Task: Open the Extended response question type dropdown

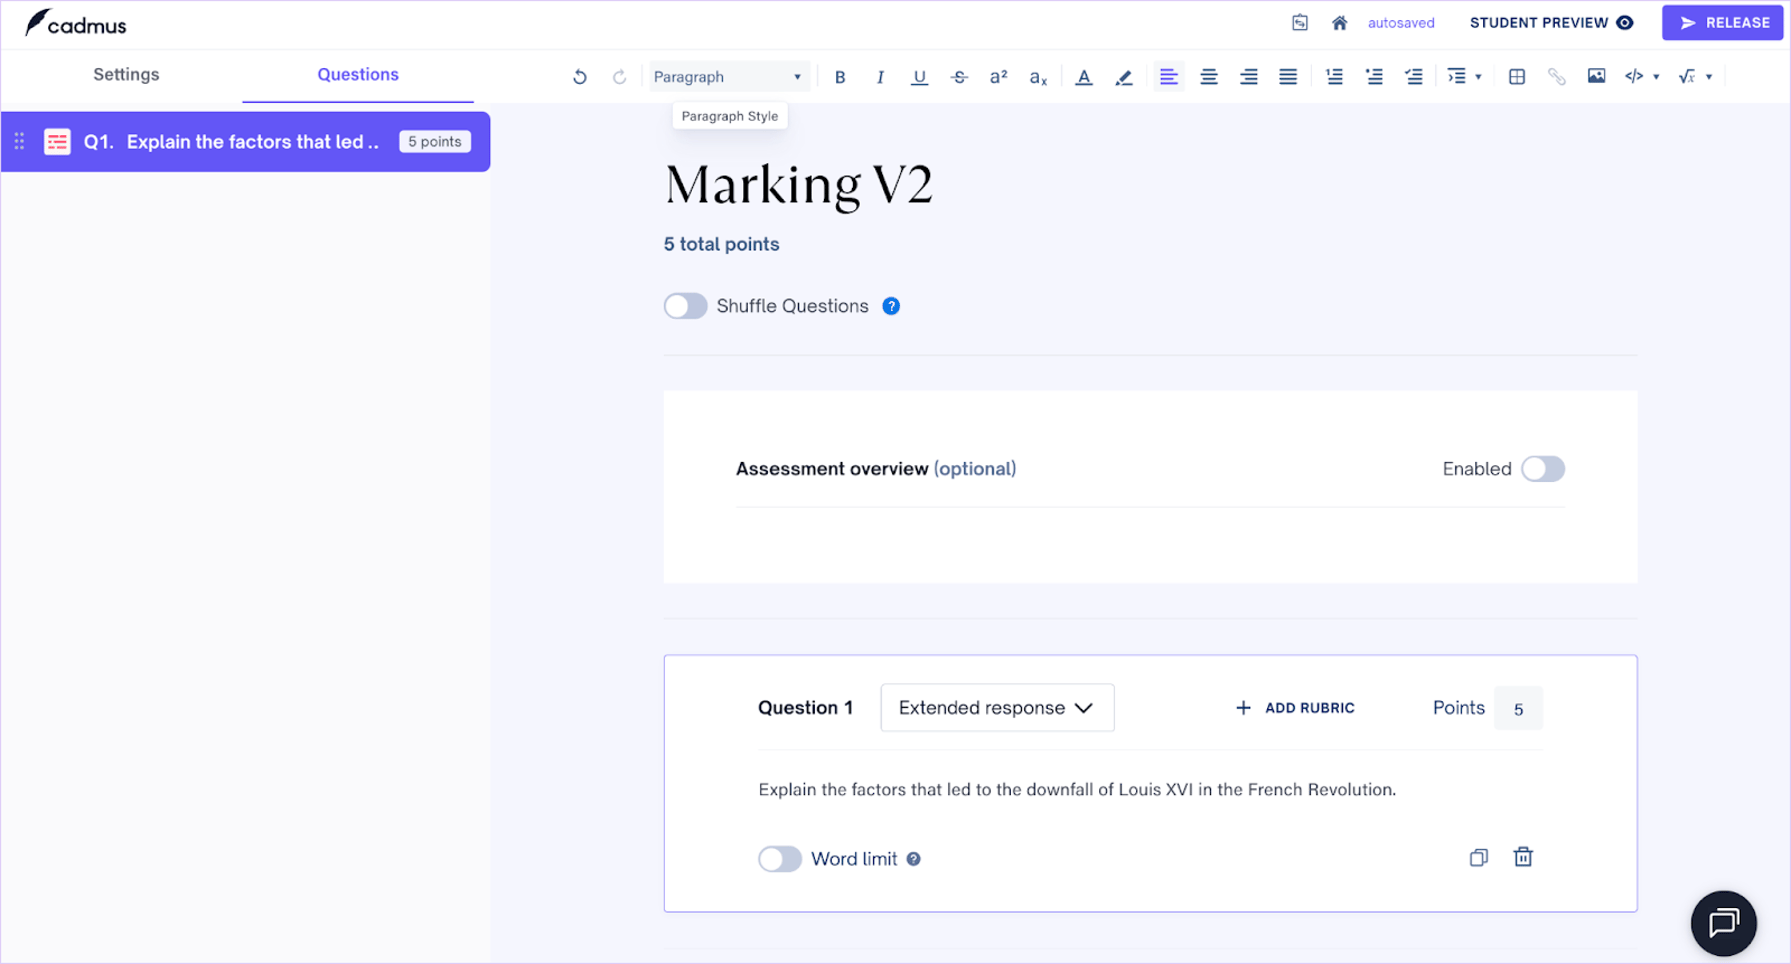Action: pyautogui.click(x=997, y=707)
